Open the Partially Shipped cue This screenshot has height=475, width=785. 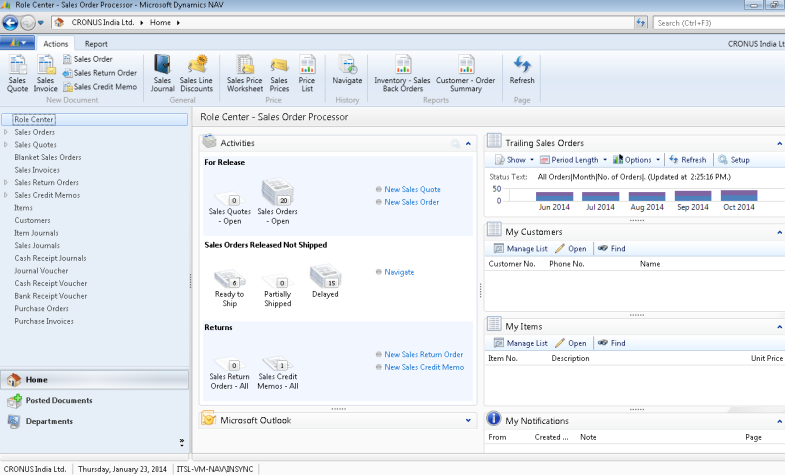click(278, 290)
